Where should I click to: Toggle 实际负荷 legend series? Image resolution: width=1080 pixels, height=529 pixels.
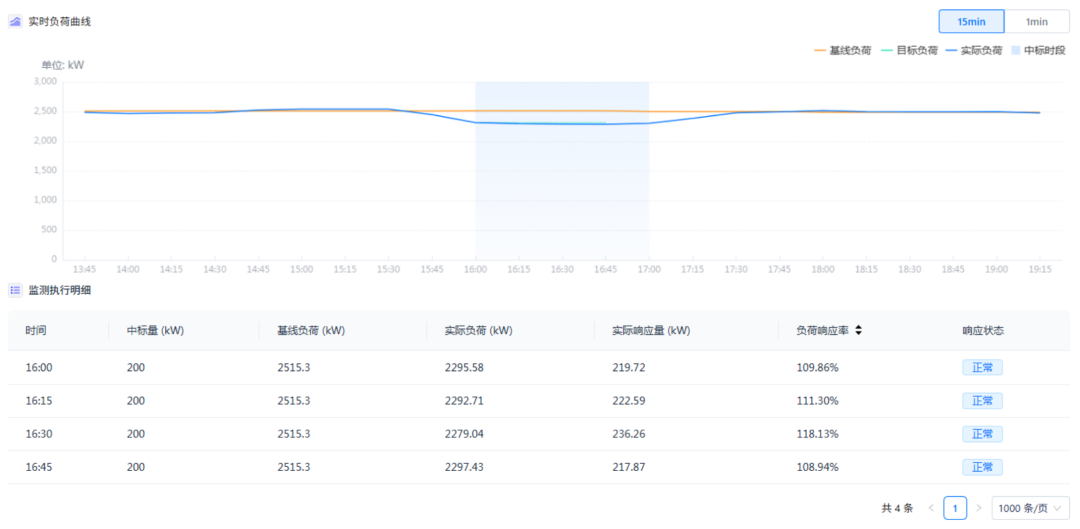pos(974,51)
